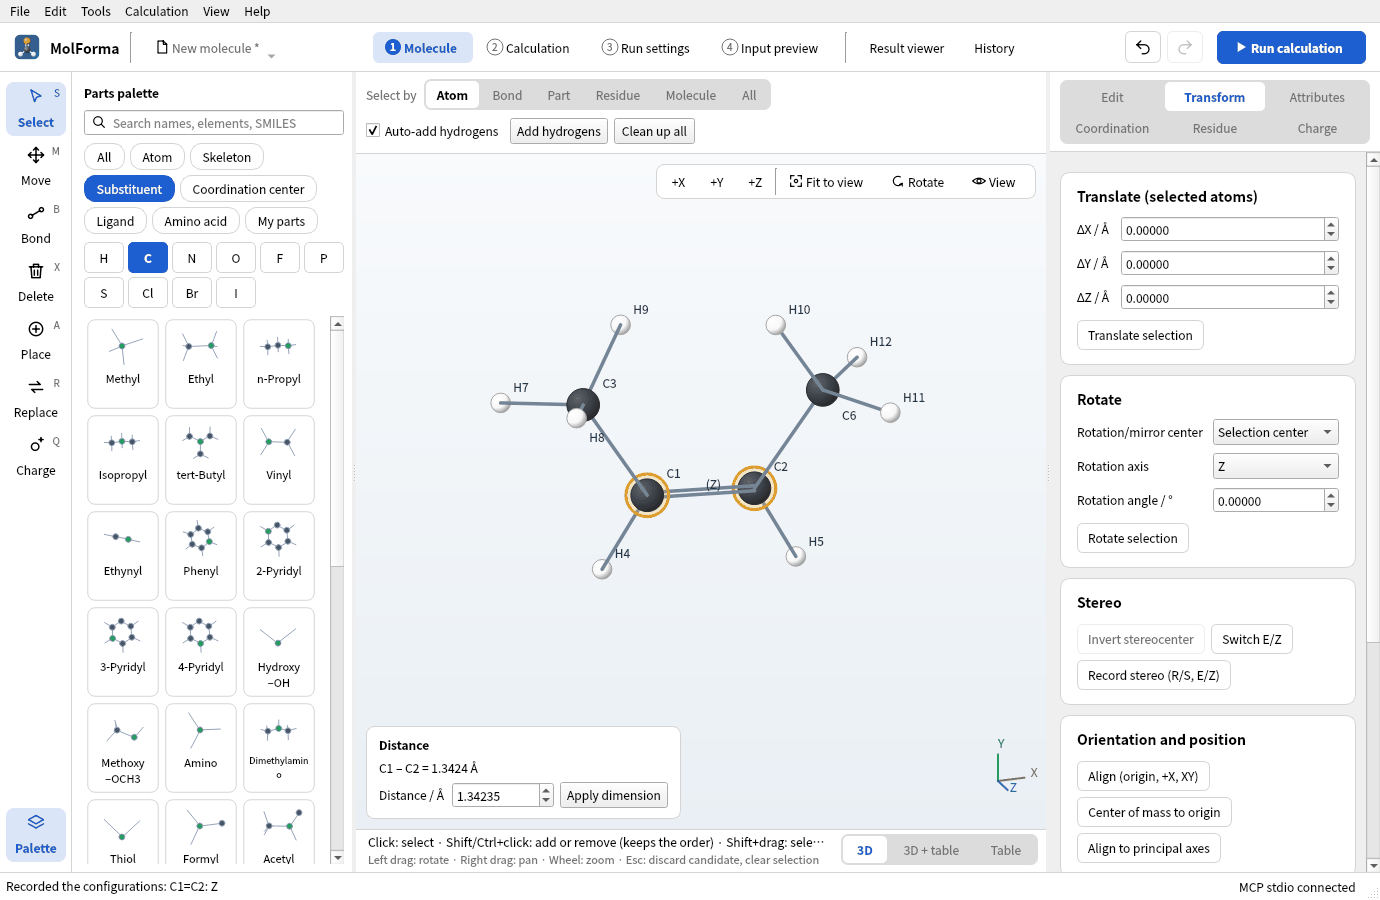The width and height of the screenshot is (1380, 900).
Task: Select the n-Propyl fragment
Action: click(x=279, y=363)
